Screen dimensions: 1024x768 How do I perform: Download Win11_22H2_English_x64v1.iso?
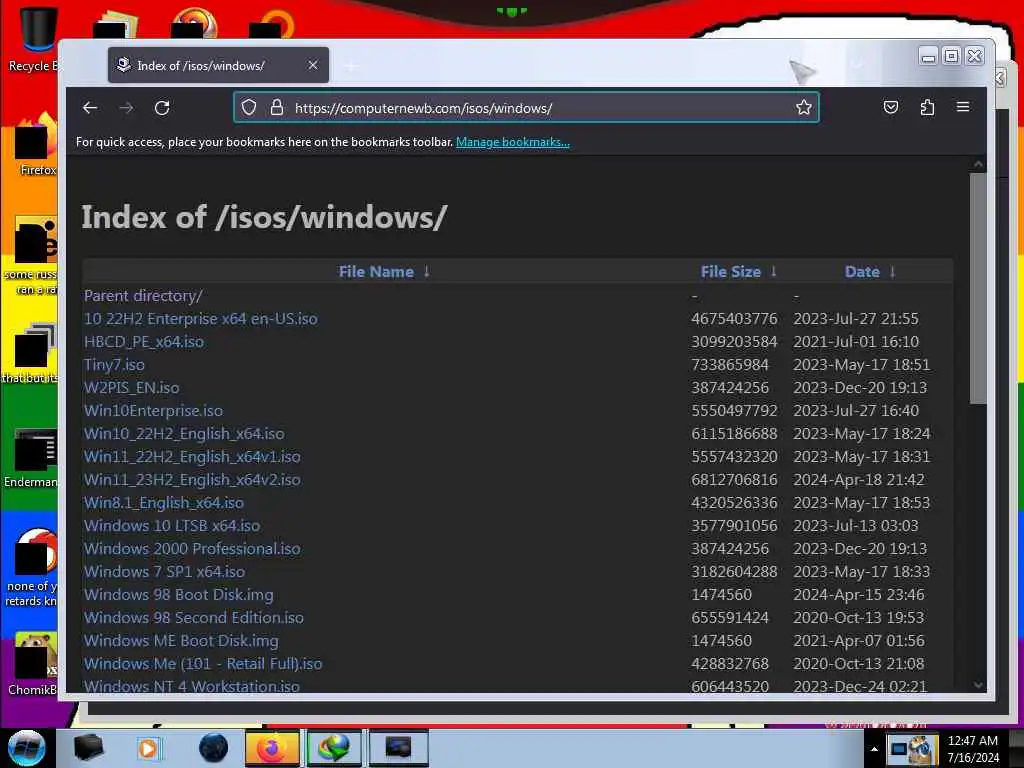192,456
